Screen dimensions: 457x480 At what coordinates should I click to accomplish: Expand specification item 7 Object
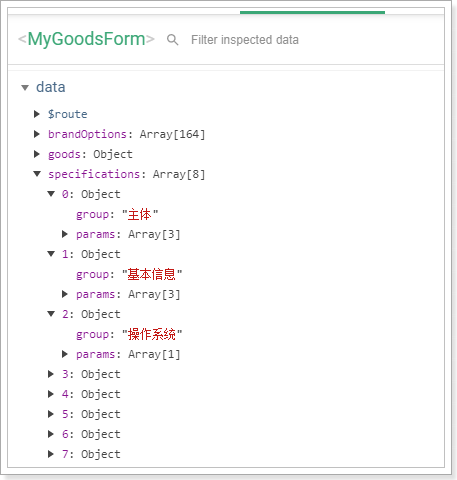point(51,454)
